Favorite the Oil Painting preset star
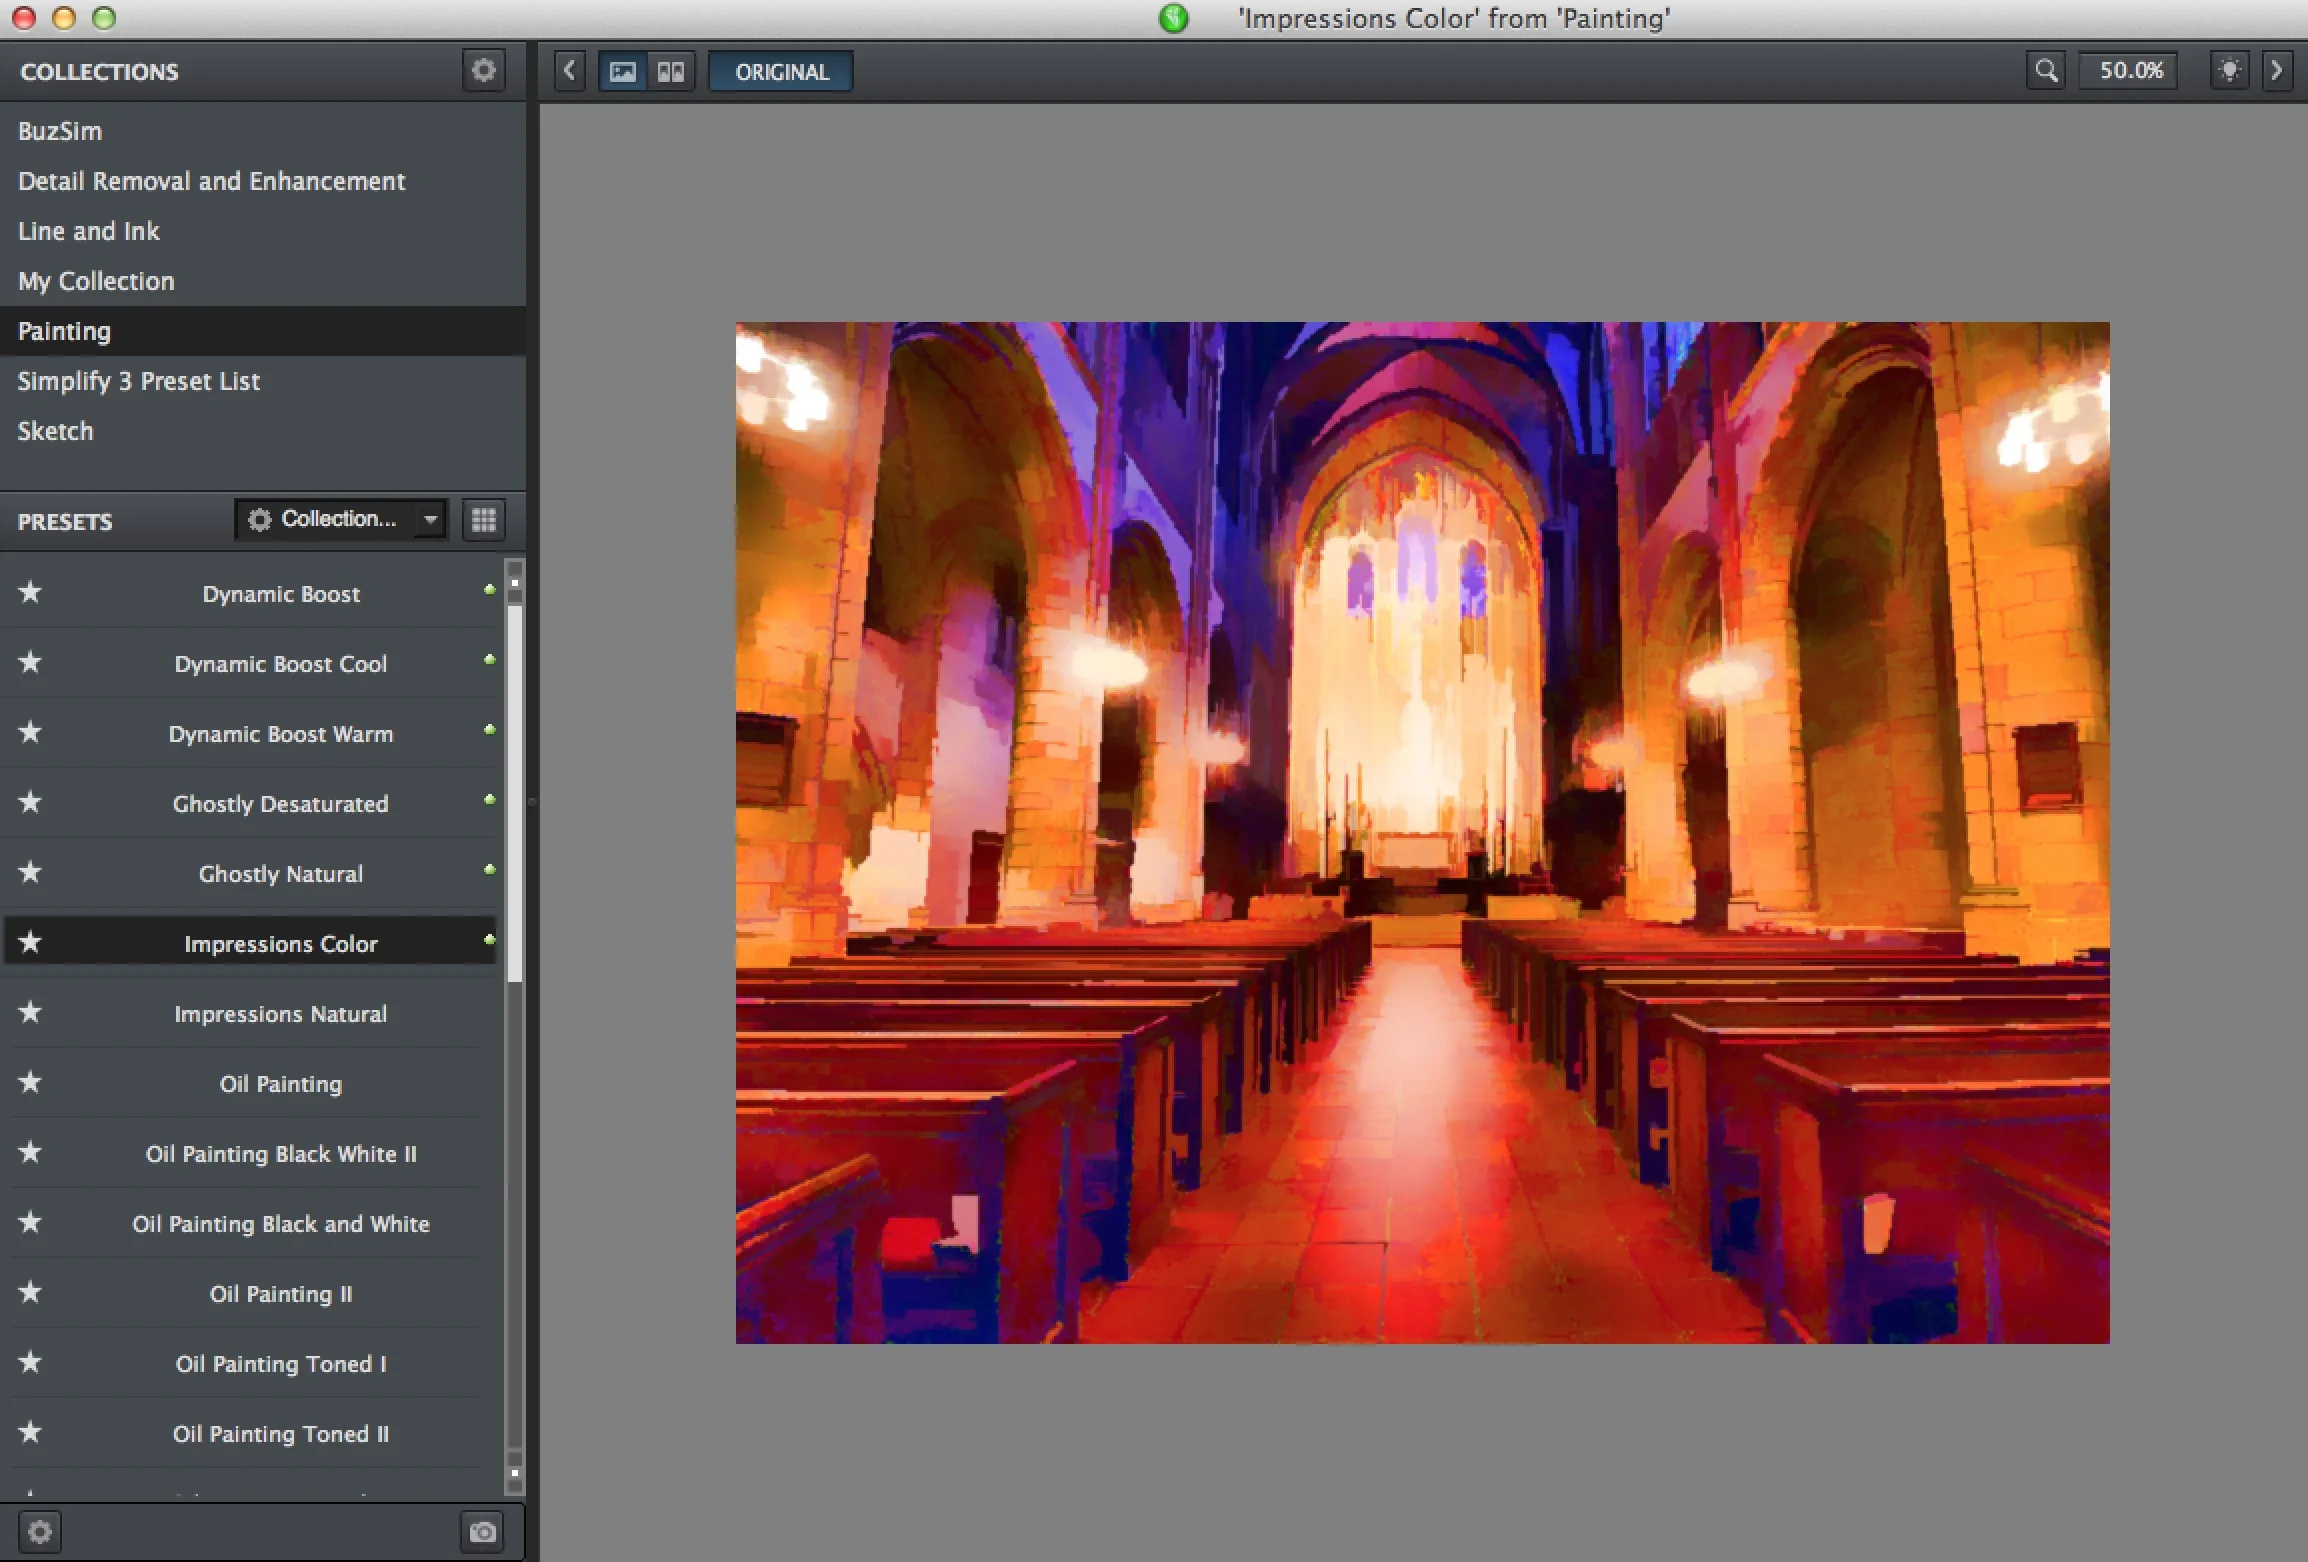Image resolution: width=2308 pixels, height=1562 pixels. pos(30,1082)
